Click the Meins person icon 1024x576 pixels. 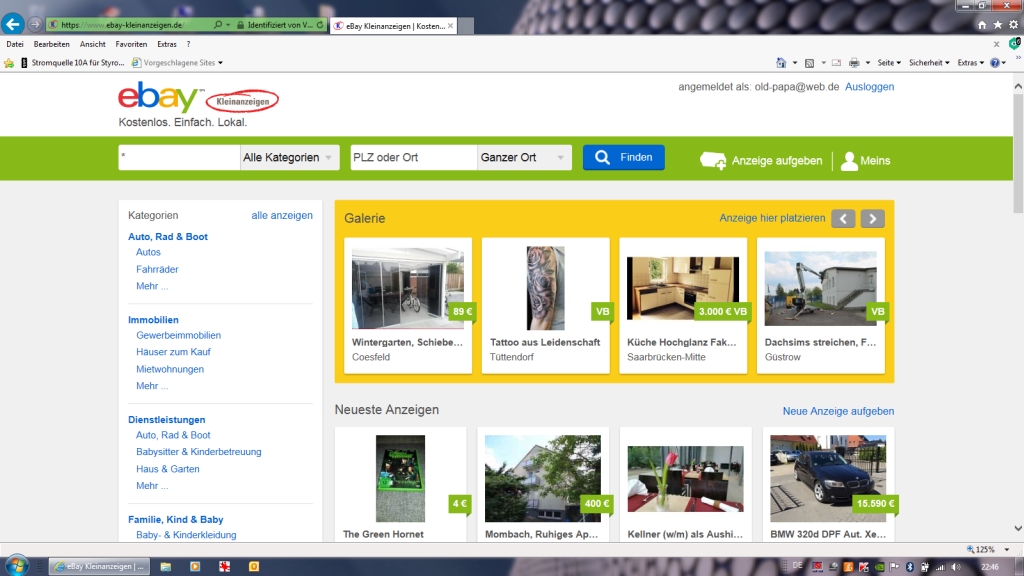click(x=849, y=161)
